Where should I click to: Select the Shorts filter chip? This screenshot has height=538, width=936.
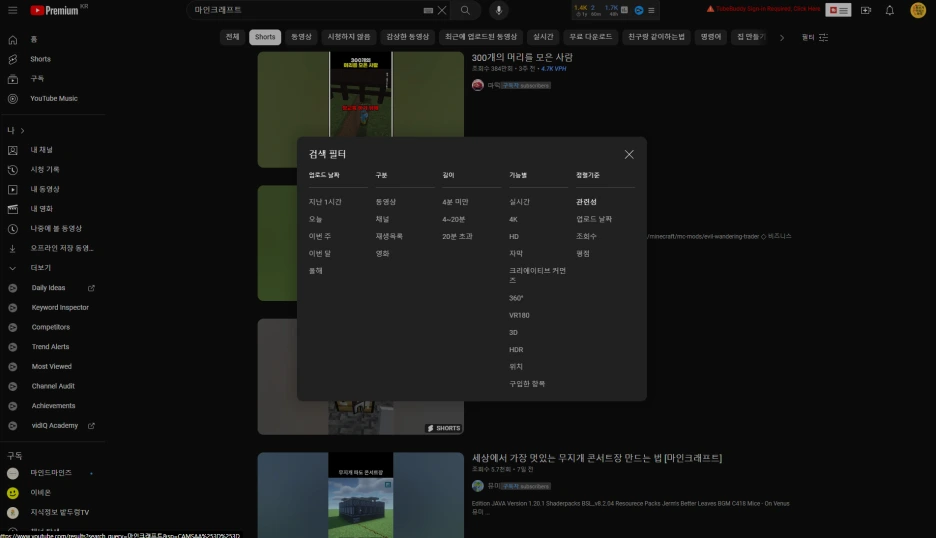tap(265, 37)
